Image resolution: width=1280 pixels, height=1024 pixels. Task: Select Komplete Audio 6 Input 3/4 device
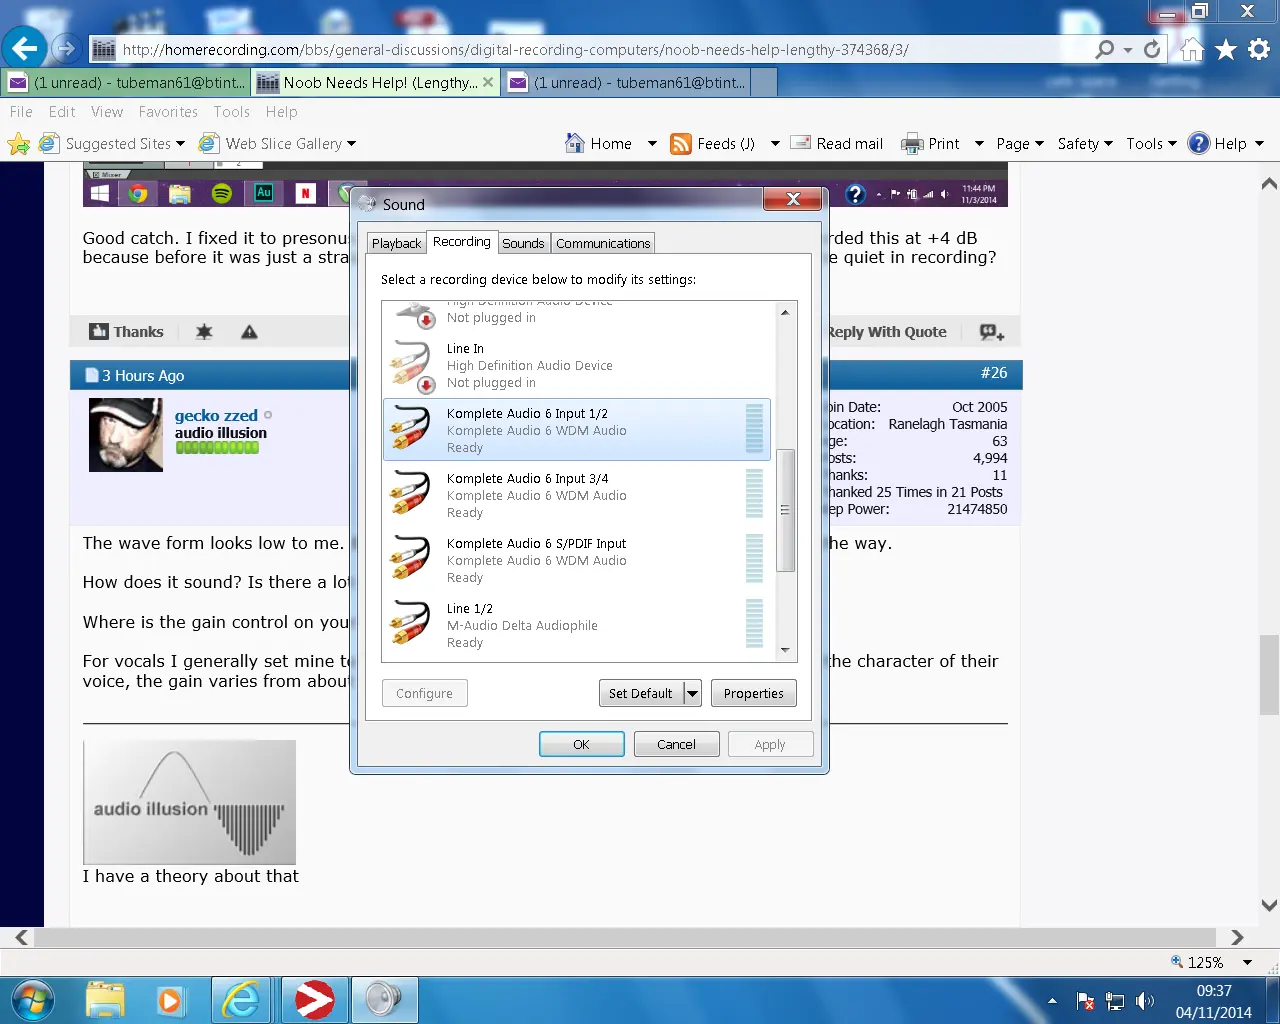[x=576, y=495]
